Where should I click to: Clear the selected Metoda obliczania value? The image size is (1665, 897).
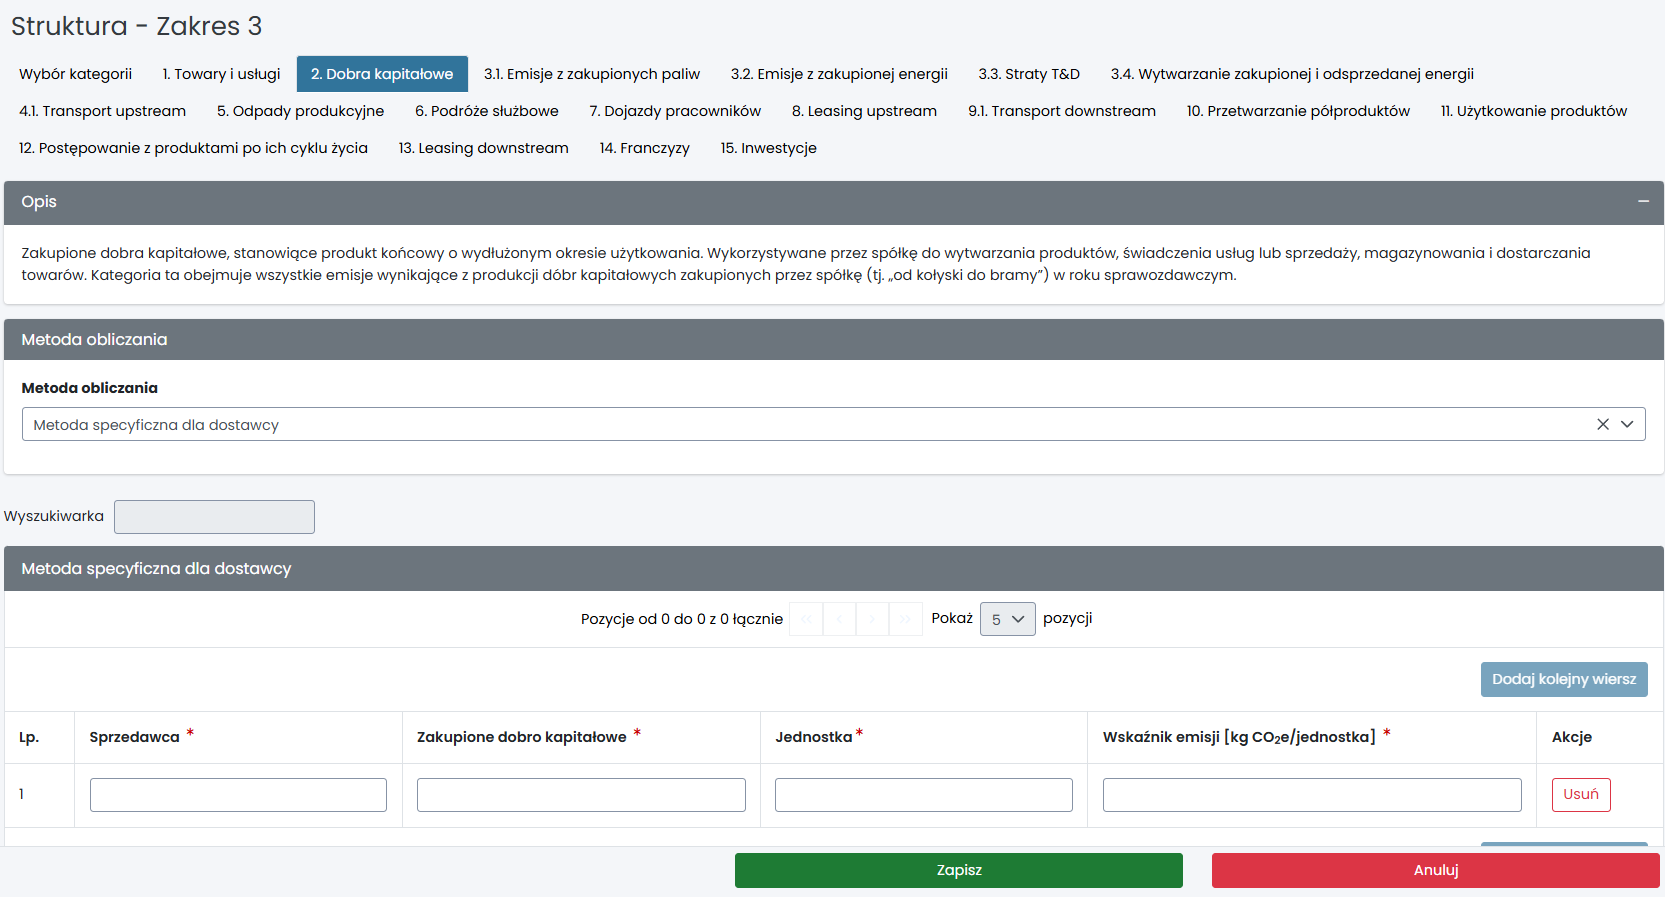1603,424
